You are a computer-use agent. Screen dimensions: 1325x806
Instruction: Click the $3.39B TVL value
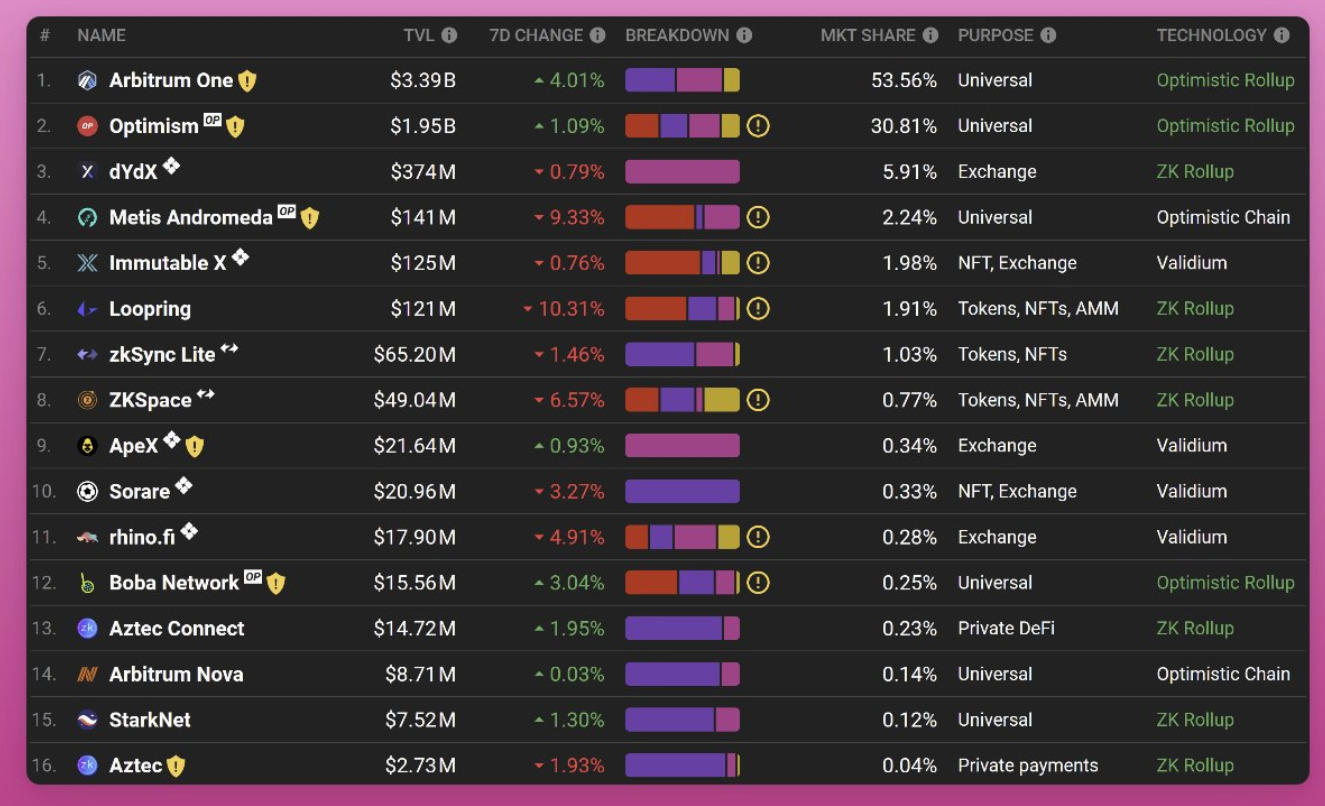[423, 81]
